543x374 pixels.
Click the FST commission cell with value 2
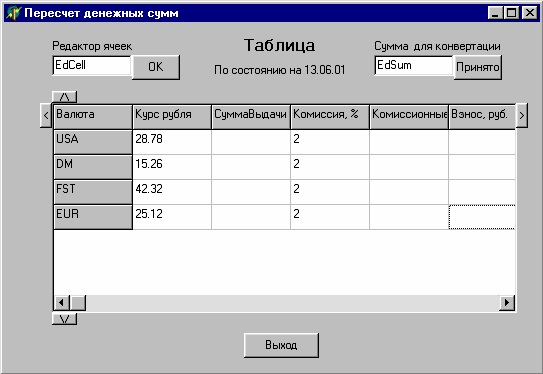(330, 192)
